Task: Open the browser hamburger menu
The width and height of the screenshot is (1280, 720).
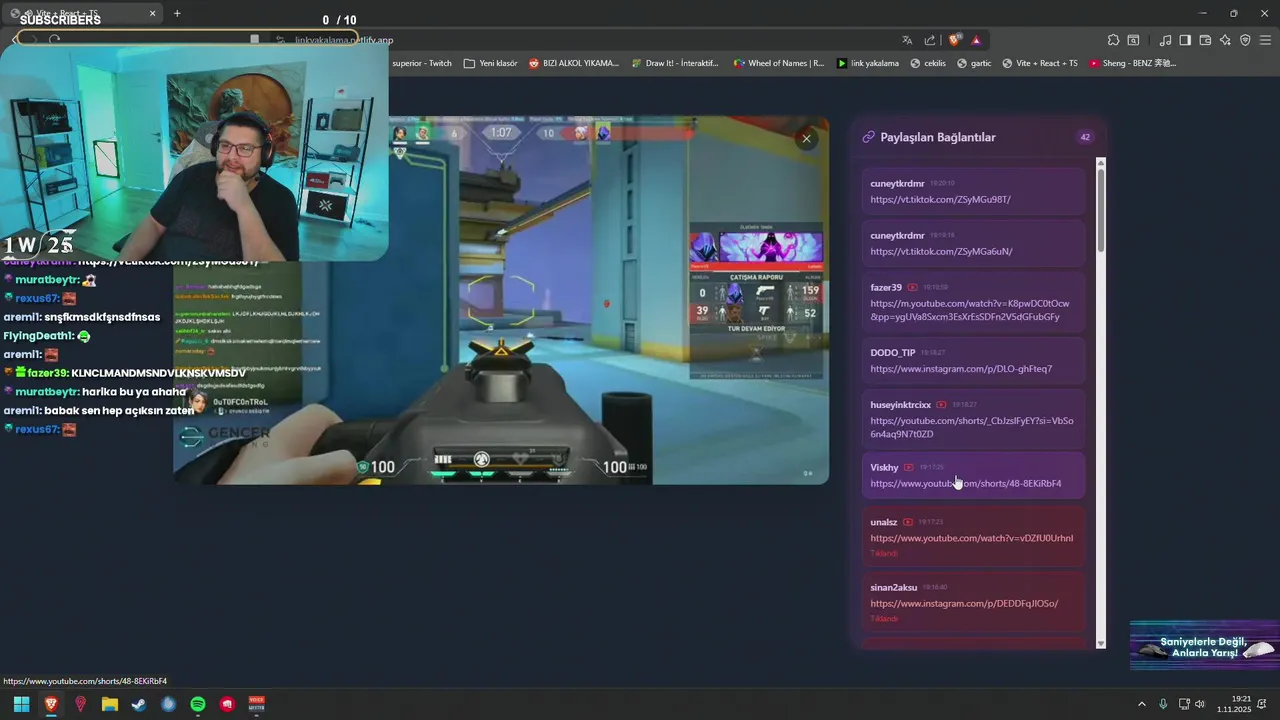Action: (1265, 40)
